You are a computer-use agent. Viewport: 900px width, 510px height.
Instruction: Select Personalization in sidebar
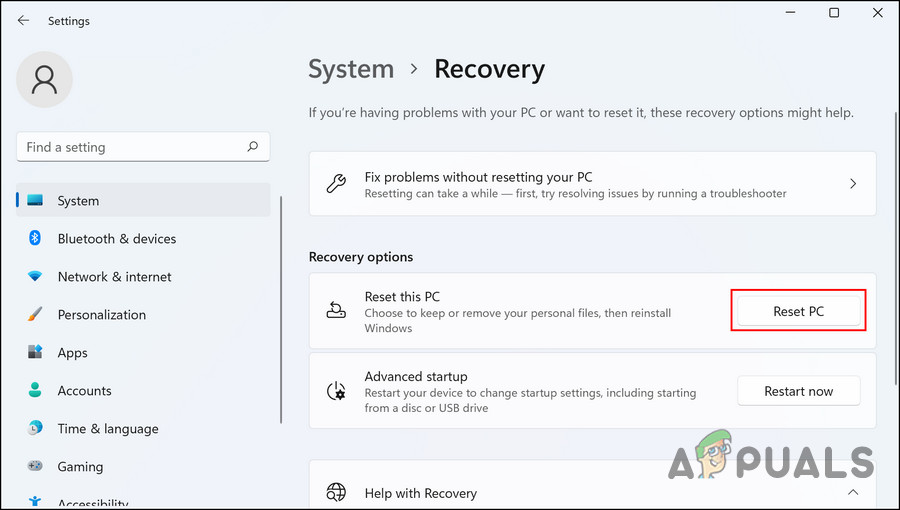click(x=143, y=314)
